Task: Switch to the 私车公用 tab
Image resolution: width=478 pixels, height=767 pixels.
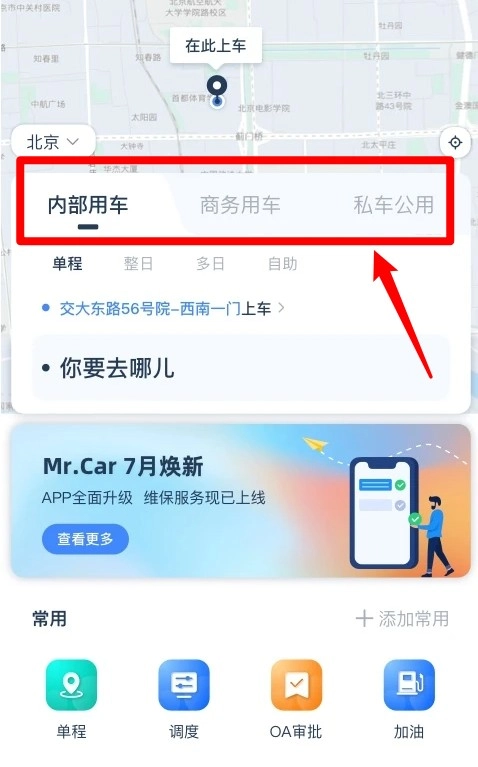Action: click(394, 205)
